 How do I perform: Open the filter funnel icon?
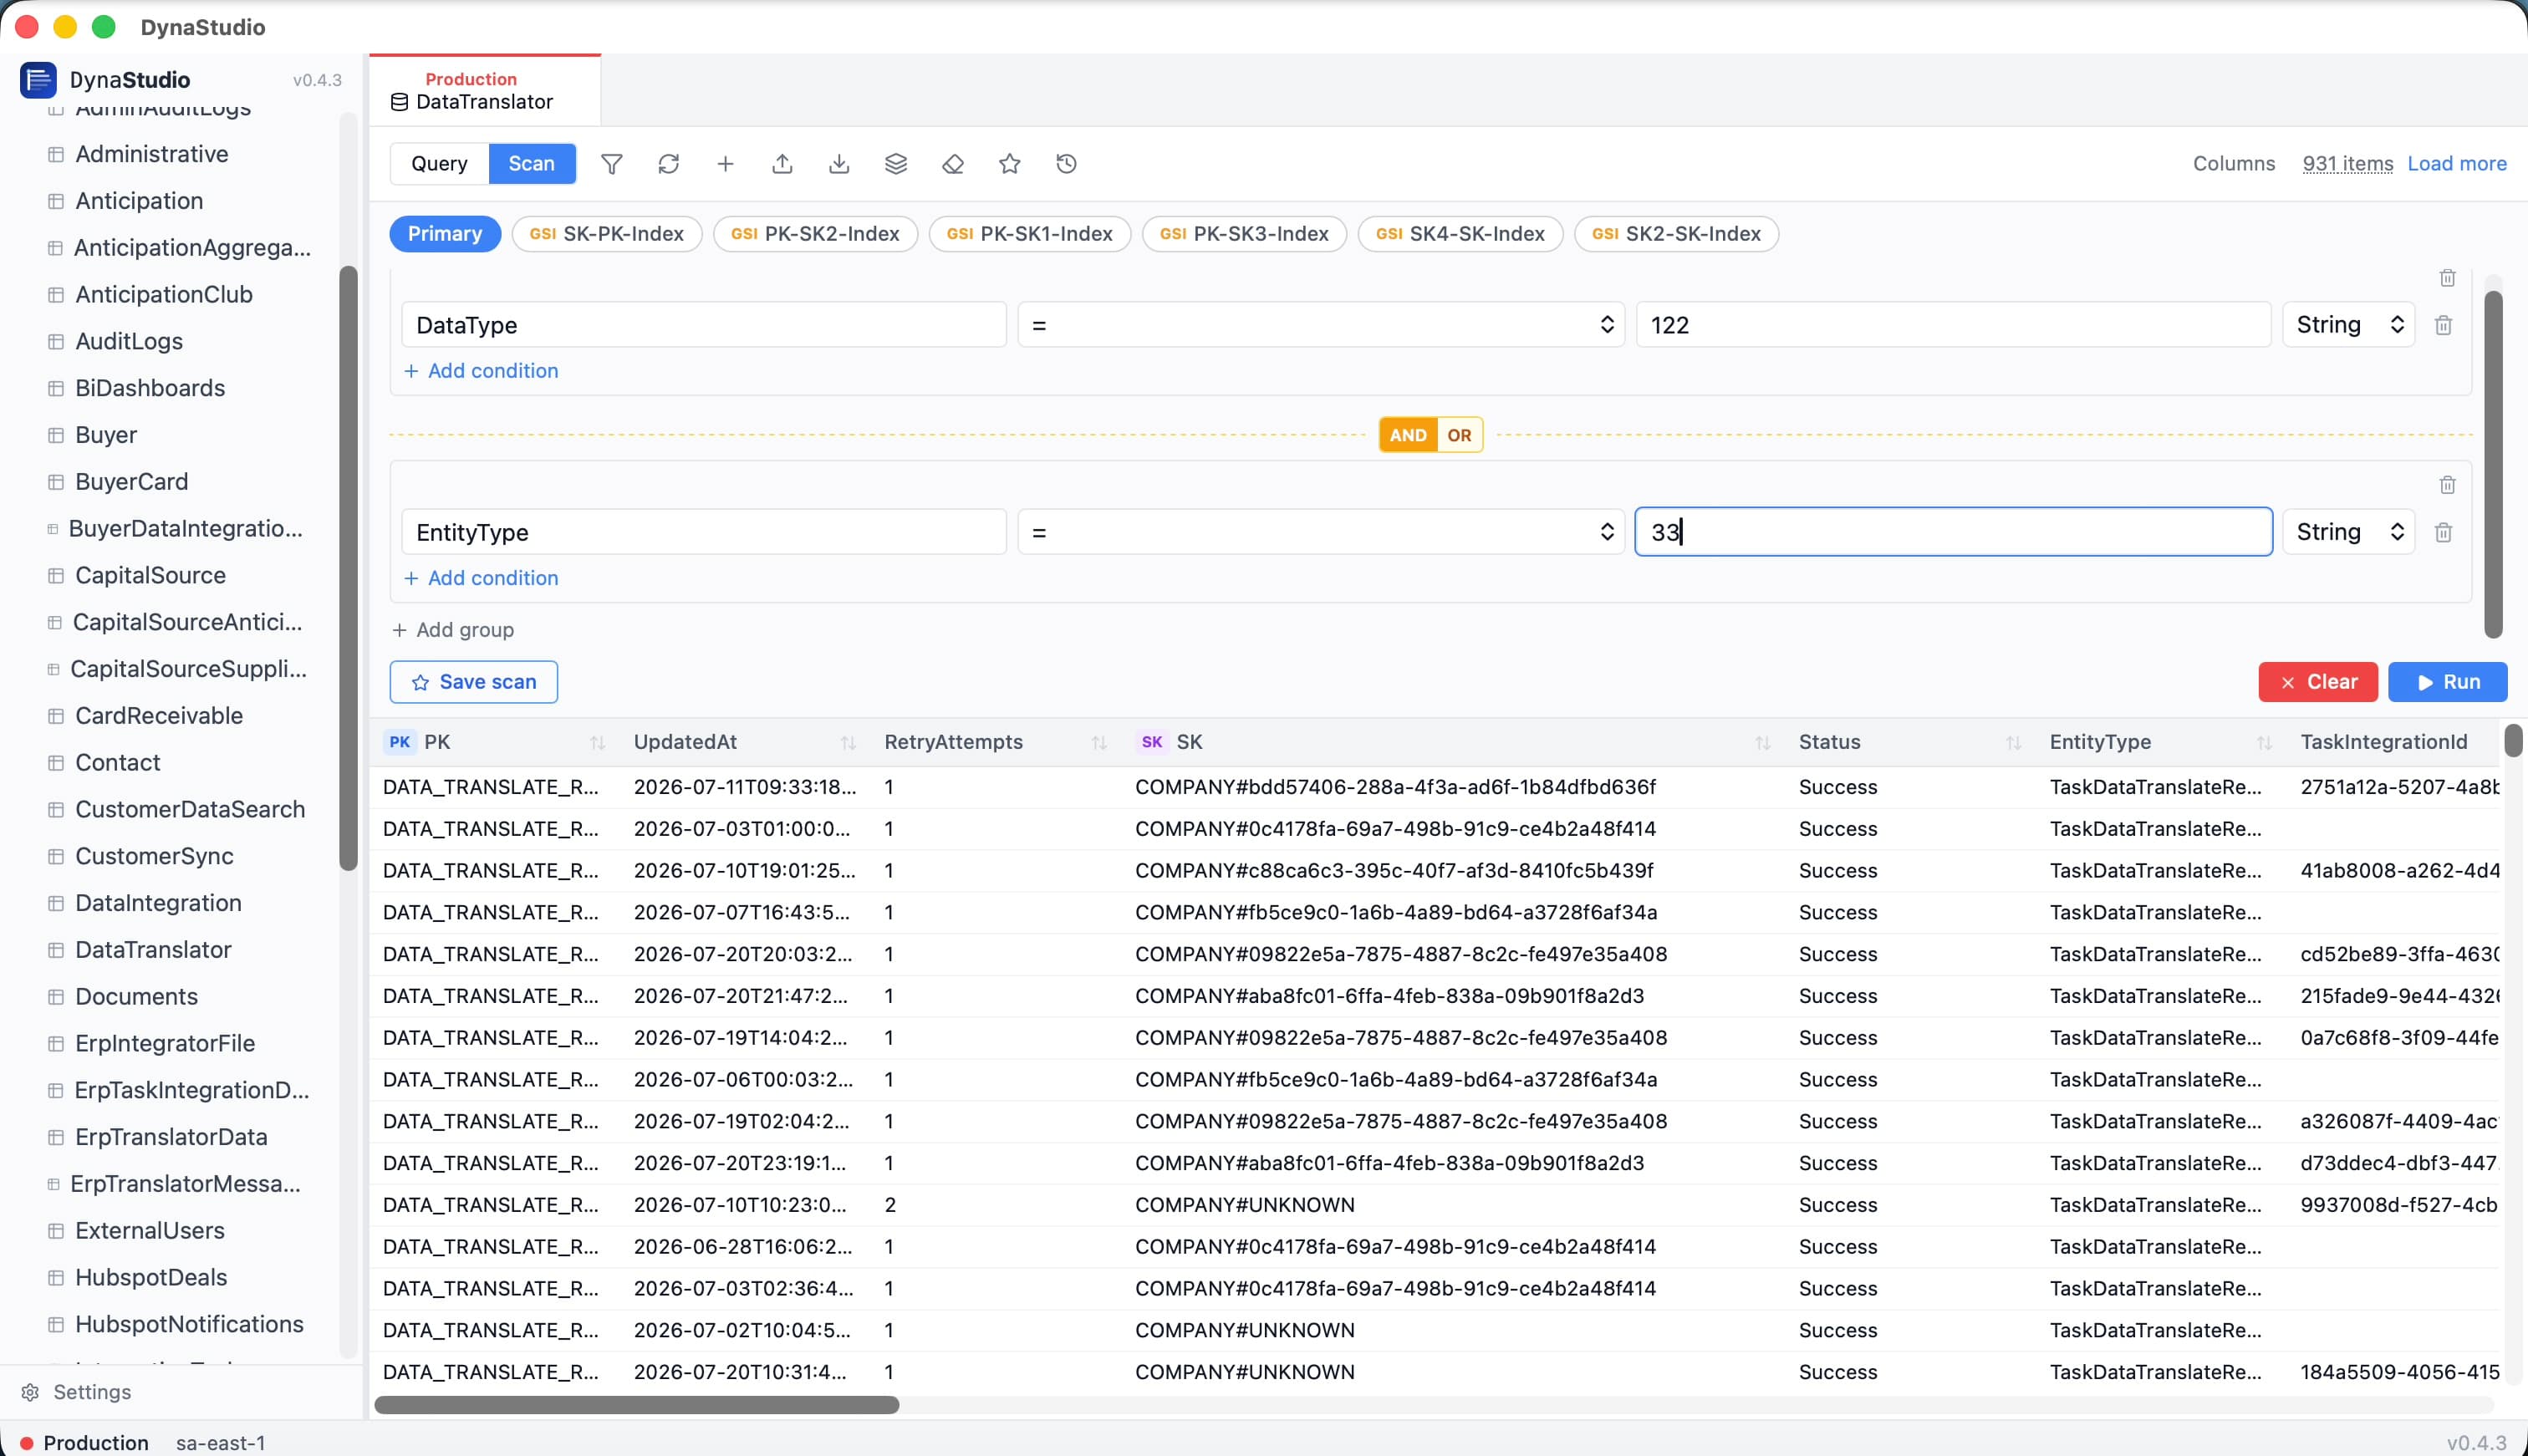click(x=611, y=164)
